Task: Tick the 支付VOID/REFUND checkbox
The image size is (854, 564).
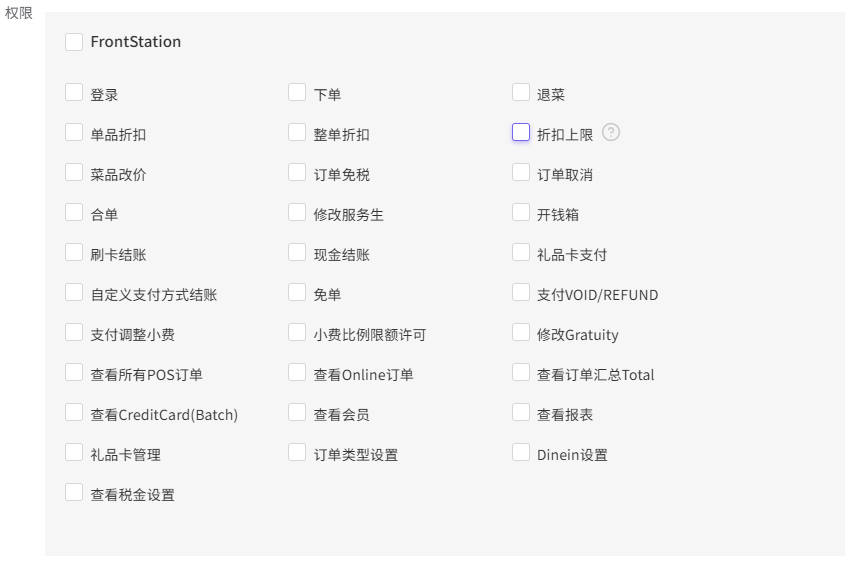Action: [x=521, y=292]
